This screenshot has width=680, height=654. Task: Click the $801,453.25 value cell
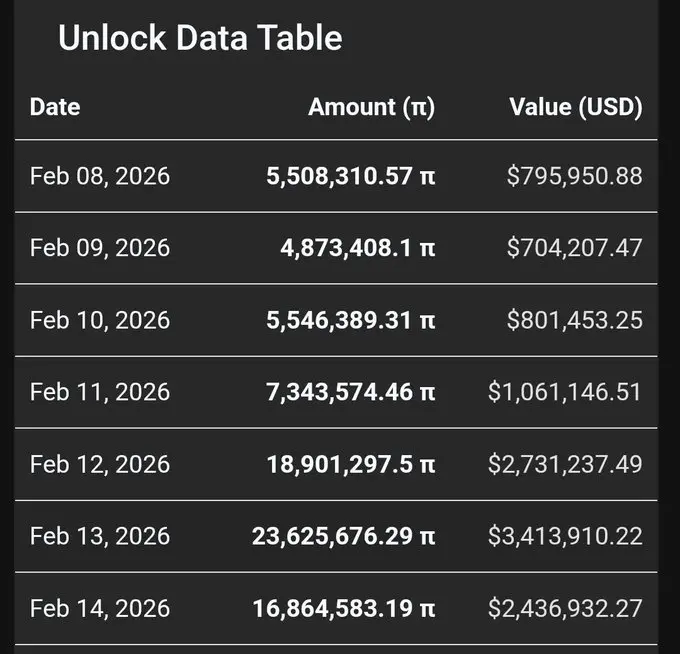(x=574, y=320)
